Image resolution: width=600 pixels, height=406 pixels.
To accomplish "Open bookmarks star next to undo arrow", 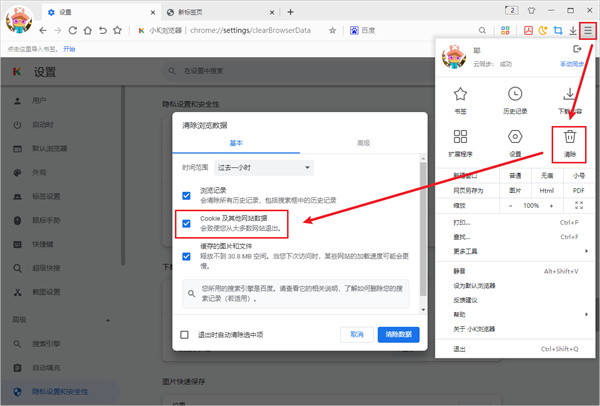I will [117, 31].
